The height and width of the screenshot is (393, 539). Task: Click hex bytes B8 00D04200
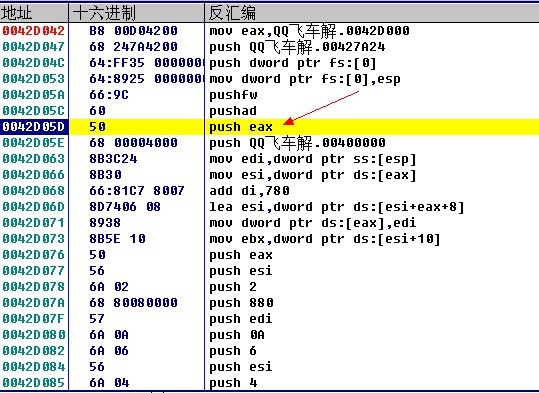pyautogui.click(x=133, y=31)
